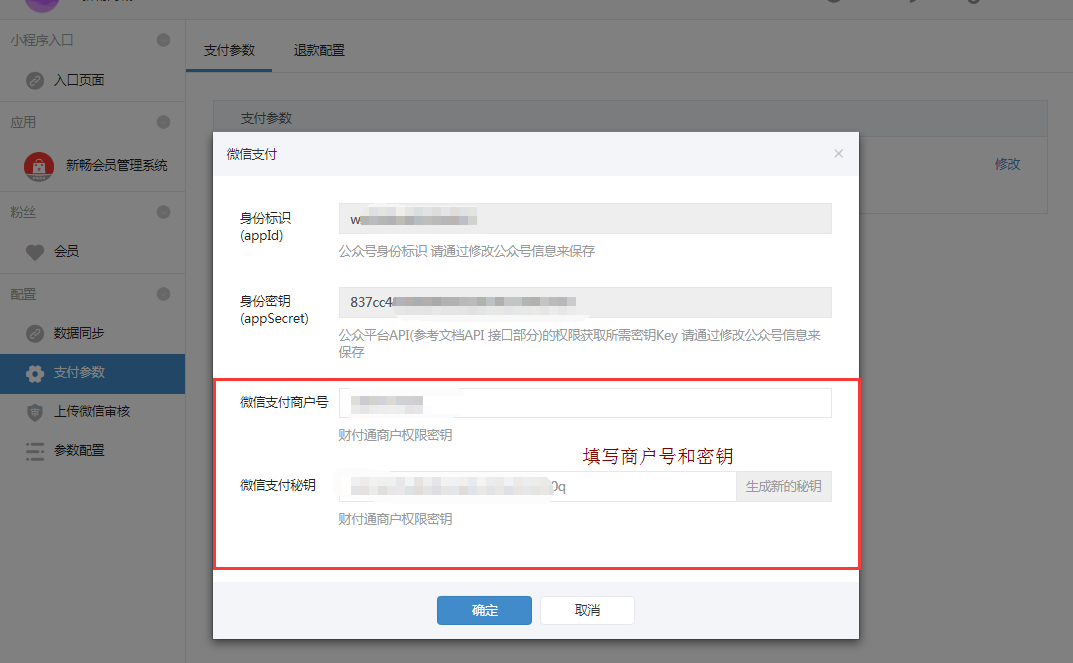The width and height of the screenshot is (1073, 663).
Task: Close the 微信支付 dialog
Action: coord(838,153)
